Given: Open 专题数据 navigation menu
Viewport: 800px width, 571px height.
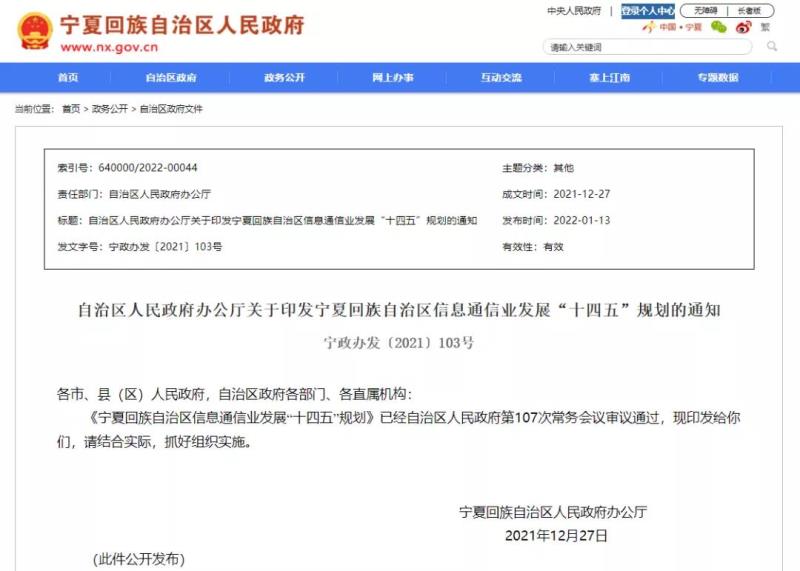Looking at the screenshot, I should pos(717,78).
